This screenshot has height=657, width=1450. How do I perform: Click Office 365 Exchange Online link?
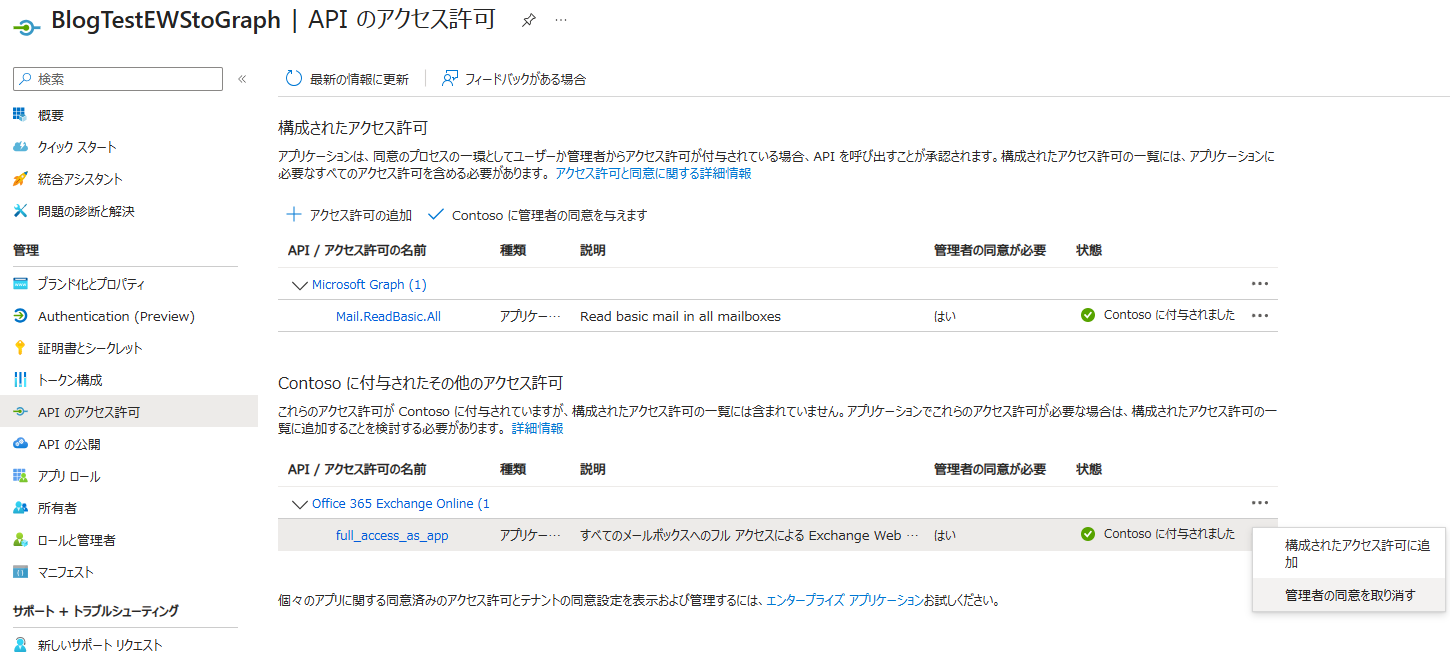click(401, 503)
